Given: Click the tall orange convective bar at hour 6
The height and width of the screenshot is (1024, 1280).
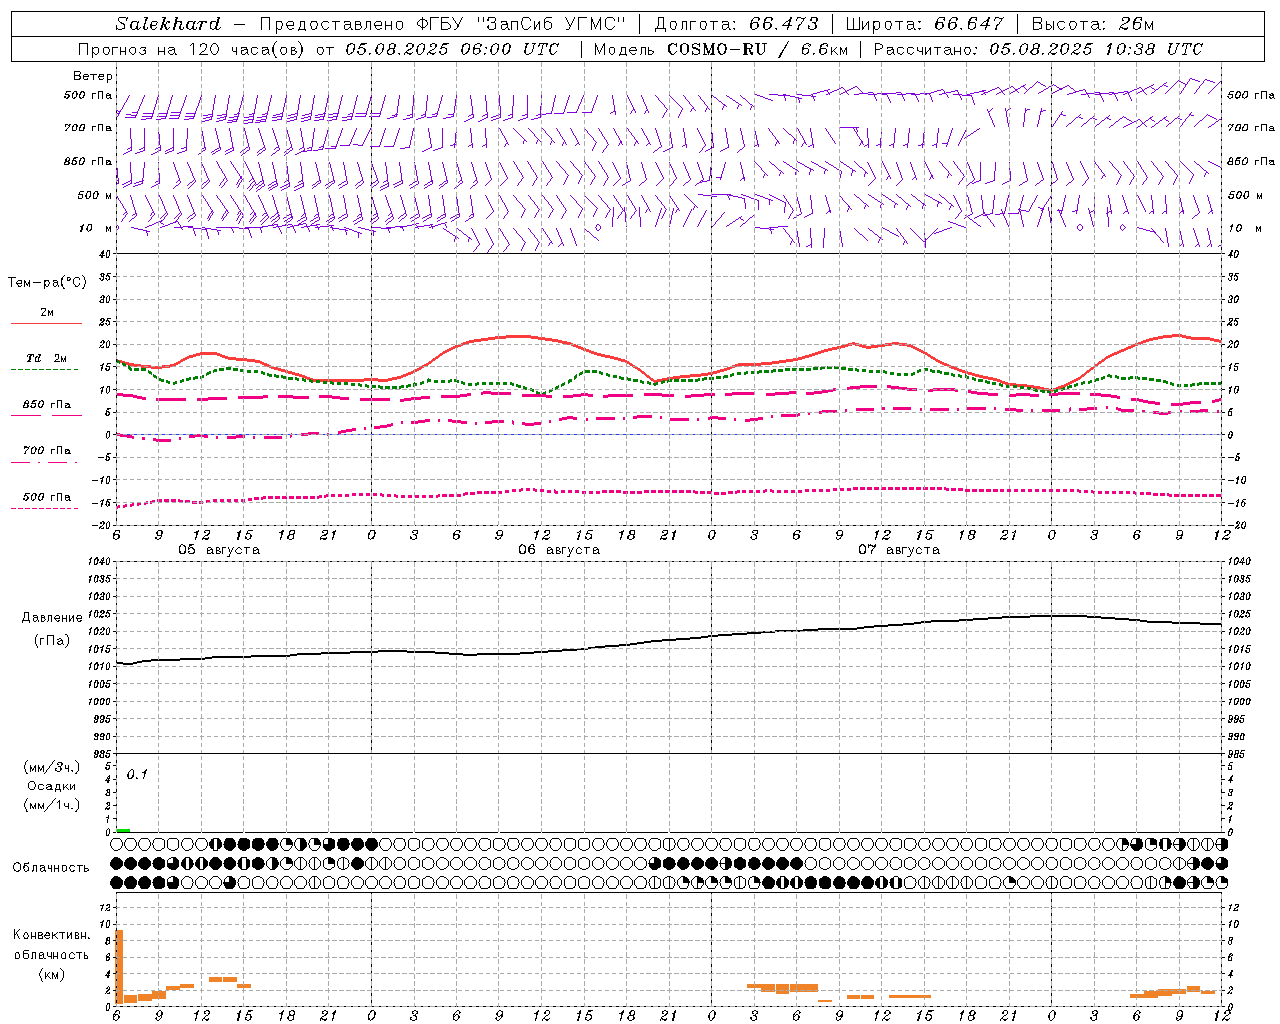Looking at the screenshot, I should (x=119, y=967).
